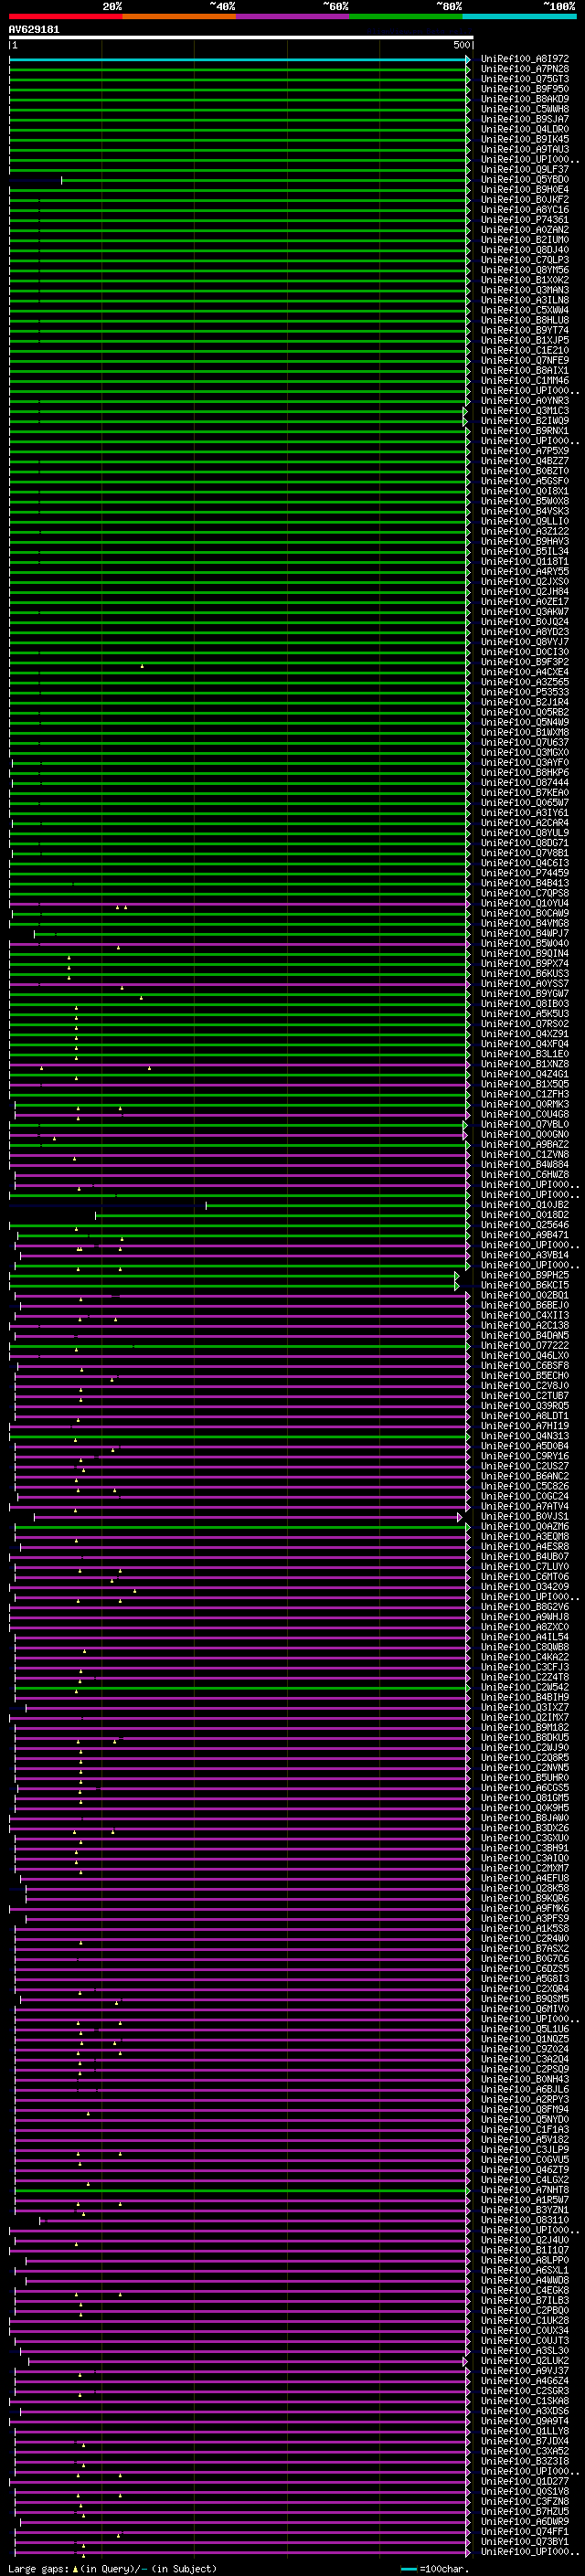Image resolution: width=585 pixels, height=2576 pixels.
Task: Select label UniRef100_A9VJ37
Action: tap(525, 2370)
